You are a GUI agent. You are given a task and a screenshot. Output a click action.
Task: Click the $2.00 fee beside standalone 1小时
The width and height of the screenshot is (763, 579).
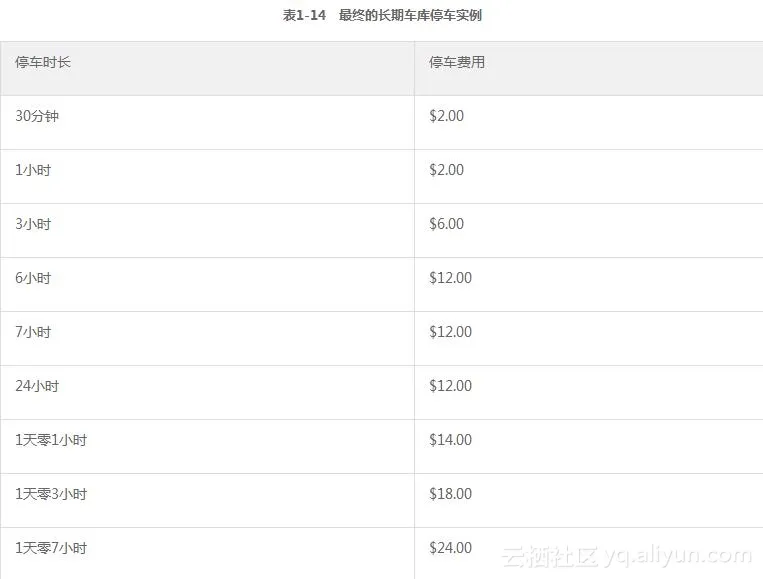[446, 170]
